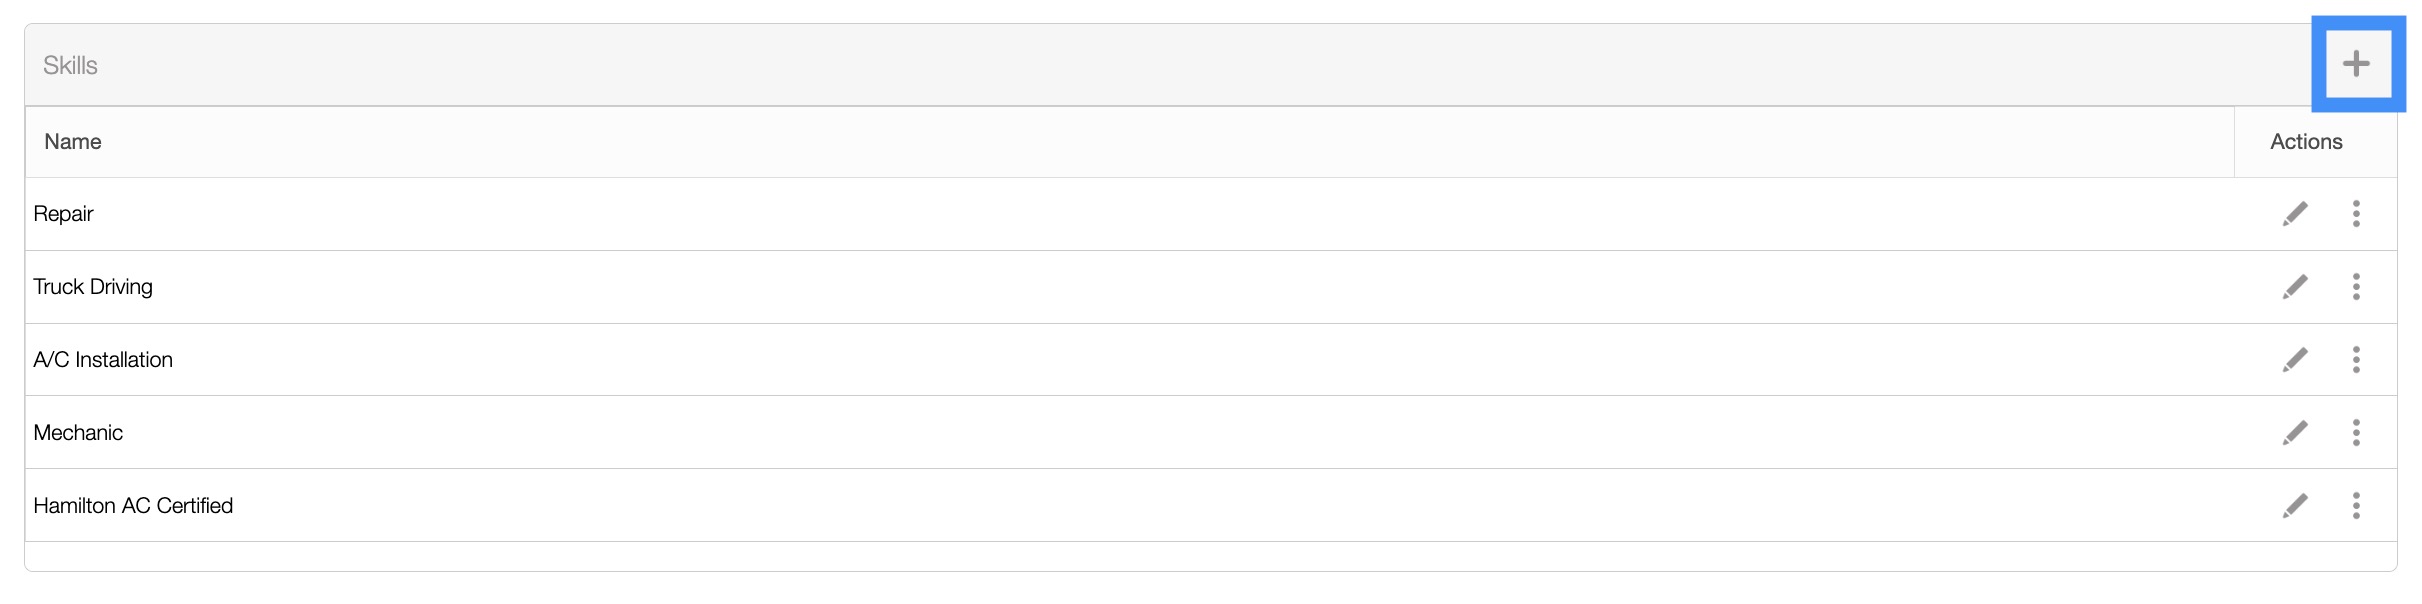Expand options for Hamilton AC Certified
The width and height of the screenshot is (2422, 604).
tap(2356, 506)
